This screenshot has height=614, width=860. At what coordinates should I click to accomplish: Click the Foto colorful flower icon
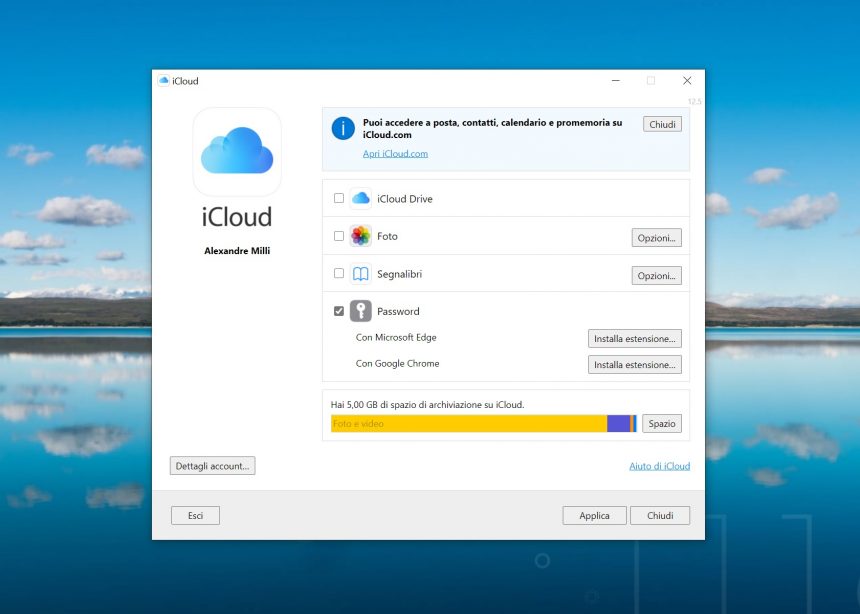360,236
